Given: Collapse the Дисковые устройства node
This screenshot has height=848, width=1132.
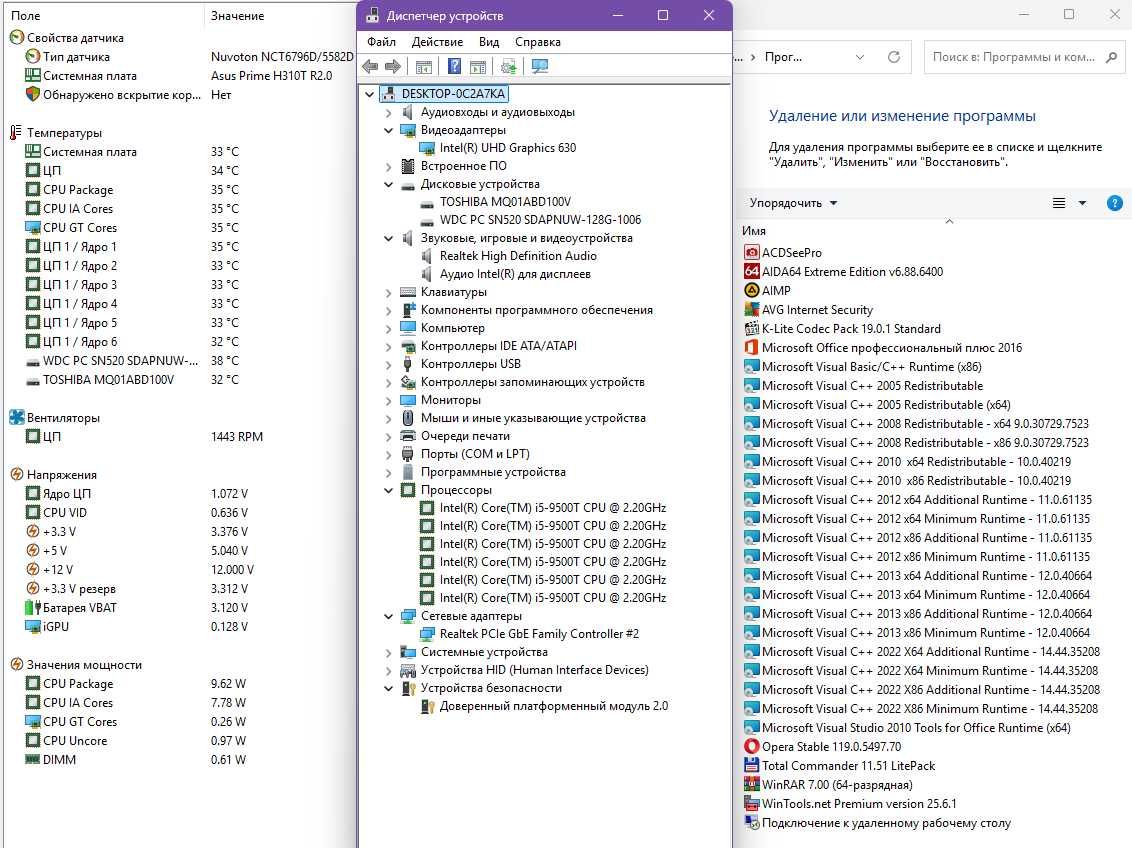Looking at the screenshot, I should 388,185.
